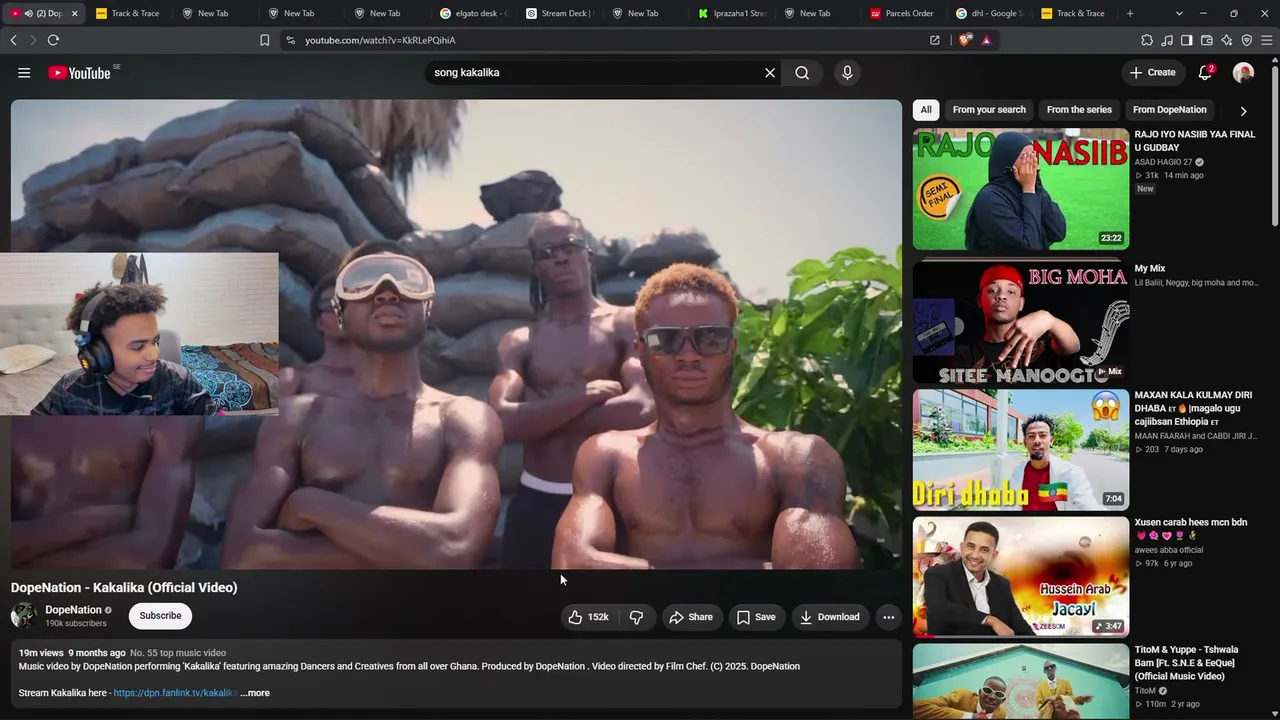Open the Brave Shields panel

coord(964,40)
